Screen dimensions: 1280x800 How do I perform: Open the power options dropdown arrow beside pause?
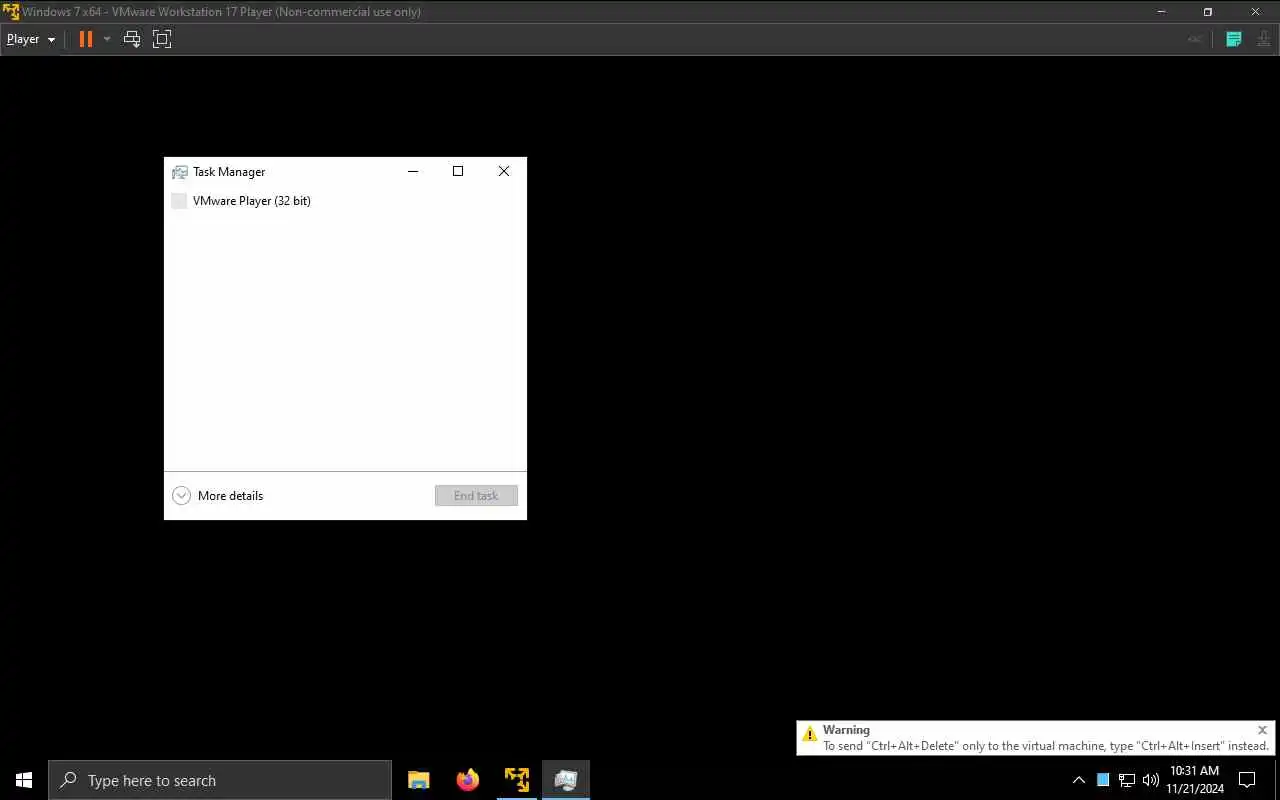tap(107, 39)
